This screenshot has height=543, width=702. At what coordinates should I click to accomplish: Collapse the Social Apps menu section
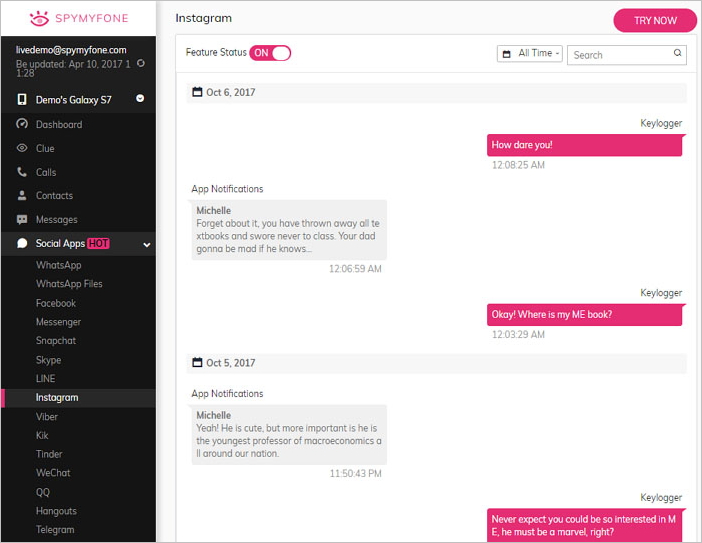tap(146, 244)
